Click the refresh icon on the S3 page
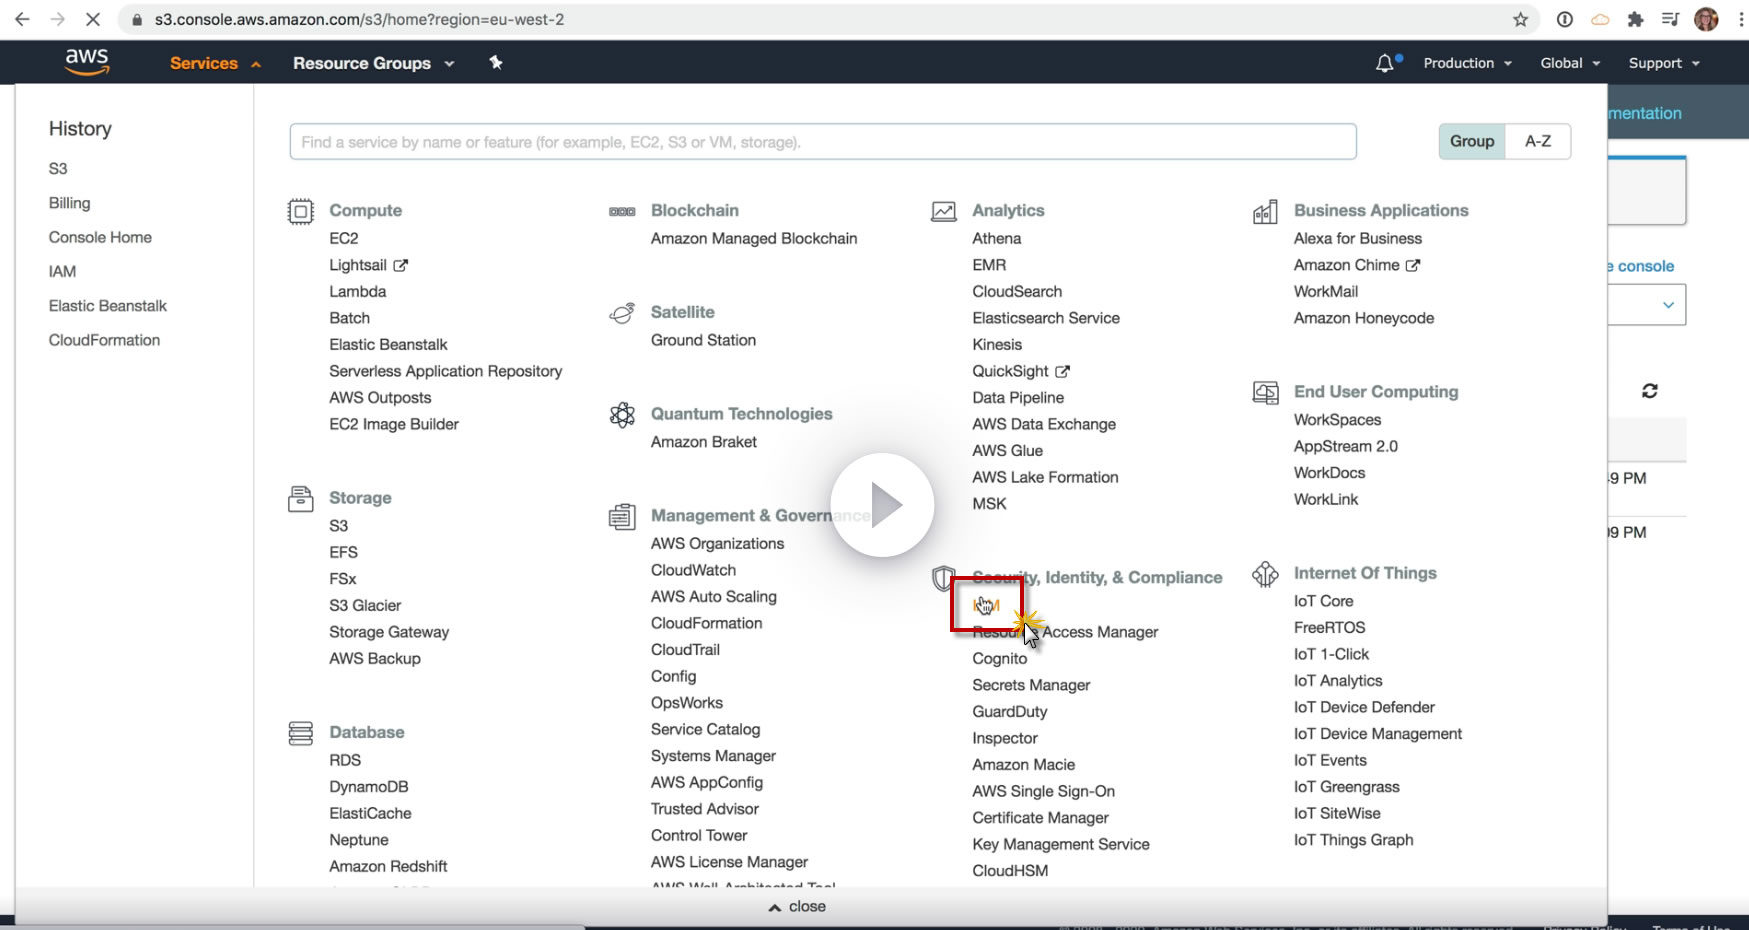This screenshot has width=1749, height=930. 1650,391
